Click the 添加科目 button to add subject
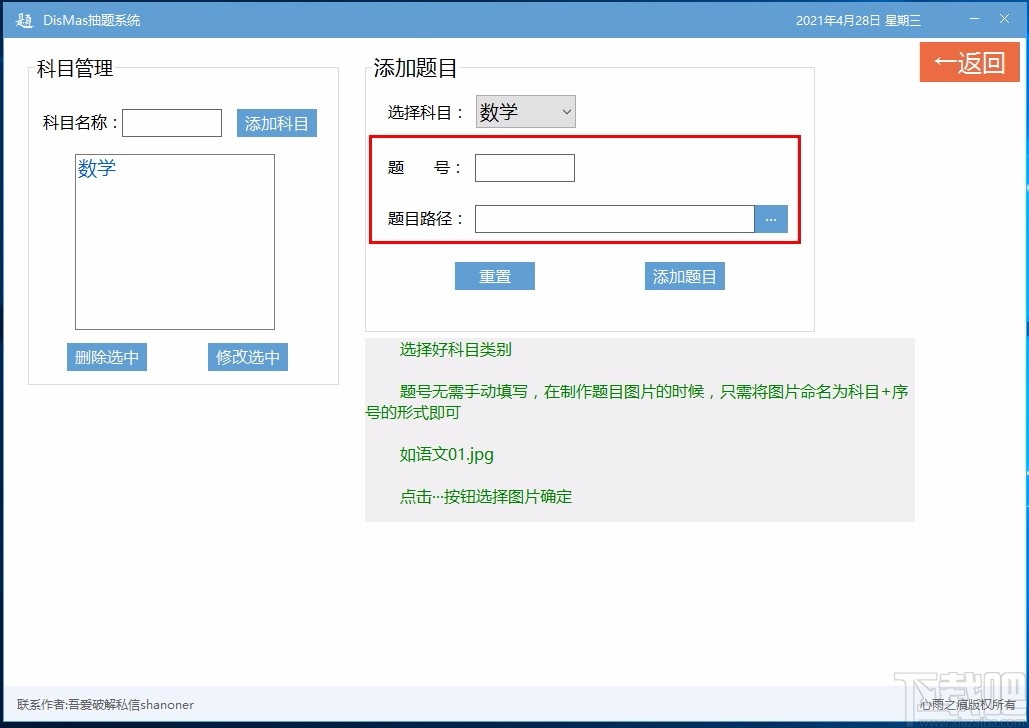 (276, 122)
